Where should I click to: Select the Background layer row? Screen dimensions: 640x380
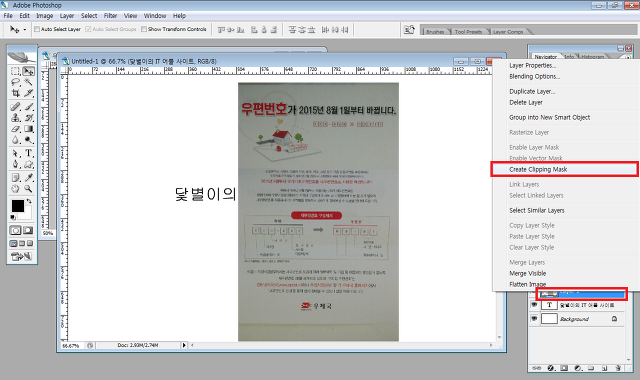[x=577, y=319]
